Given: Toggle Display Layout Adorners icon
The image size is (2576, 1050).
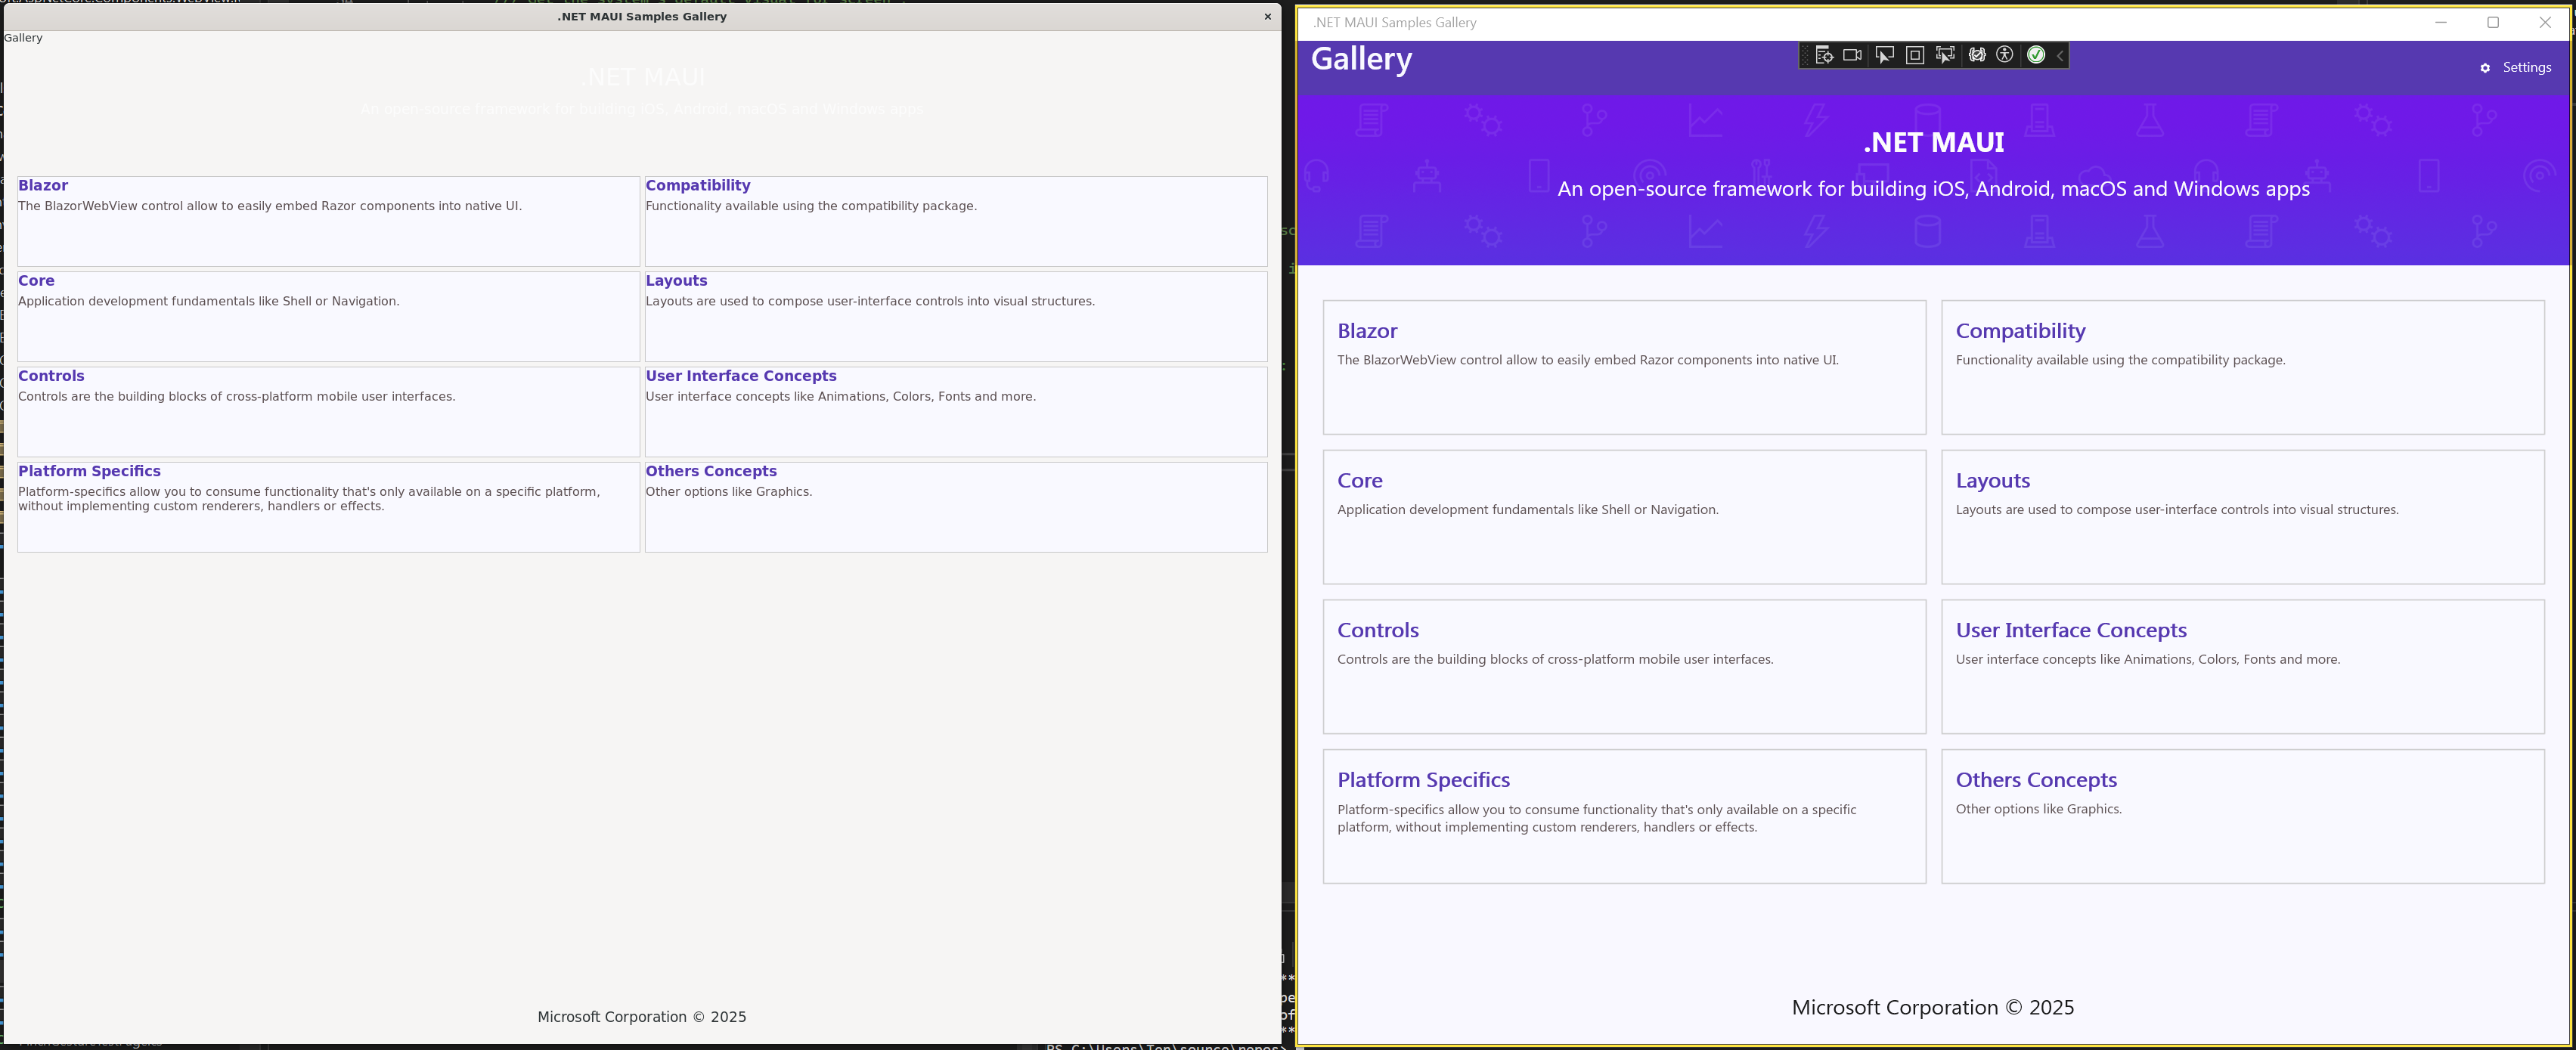Looking at the screenshot, I should pyautogui.click(x=1914, y=55).
